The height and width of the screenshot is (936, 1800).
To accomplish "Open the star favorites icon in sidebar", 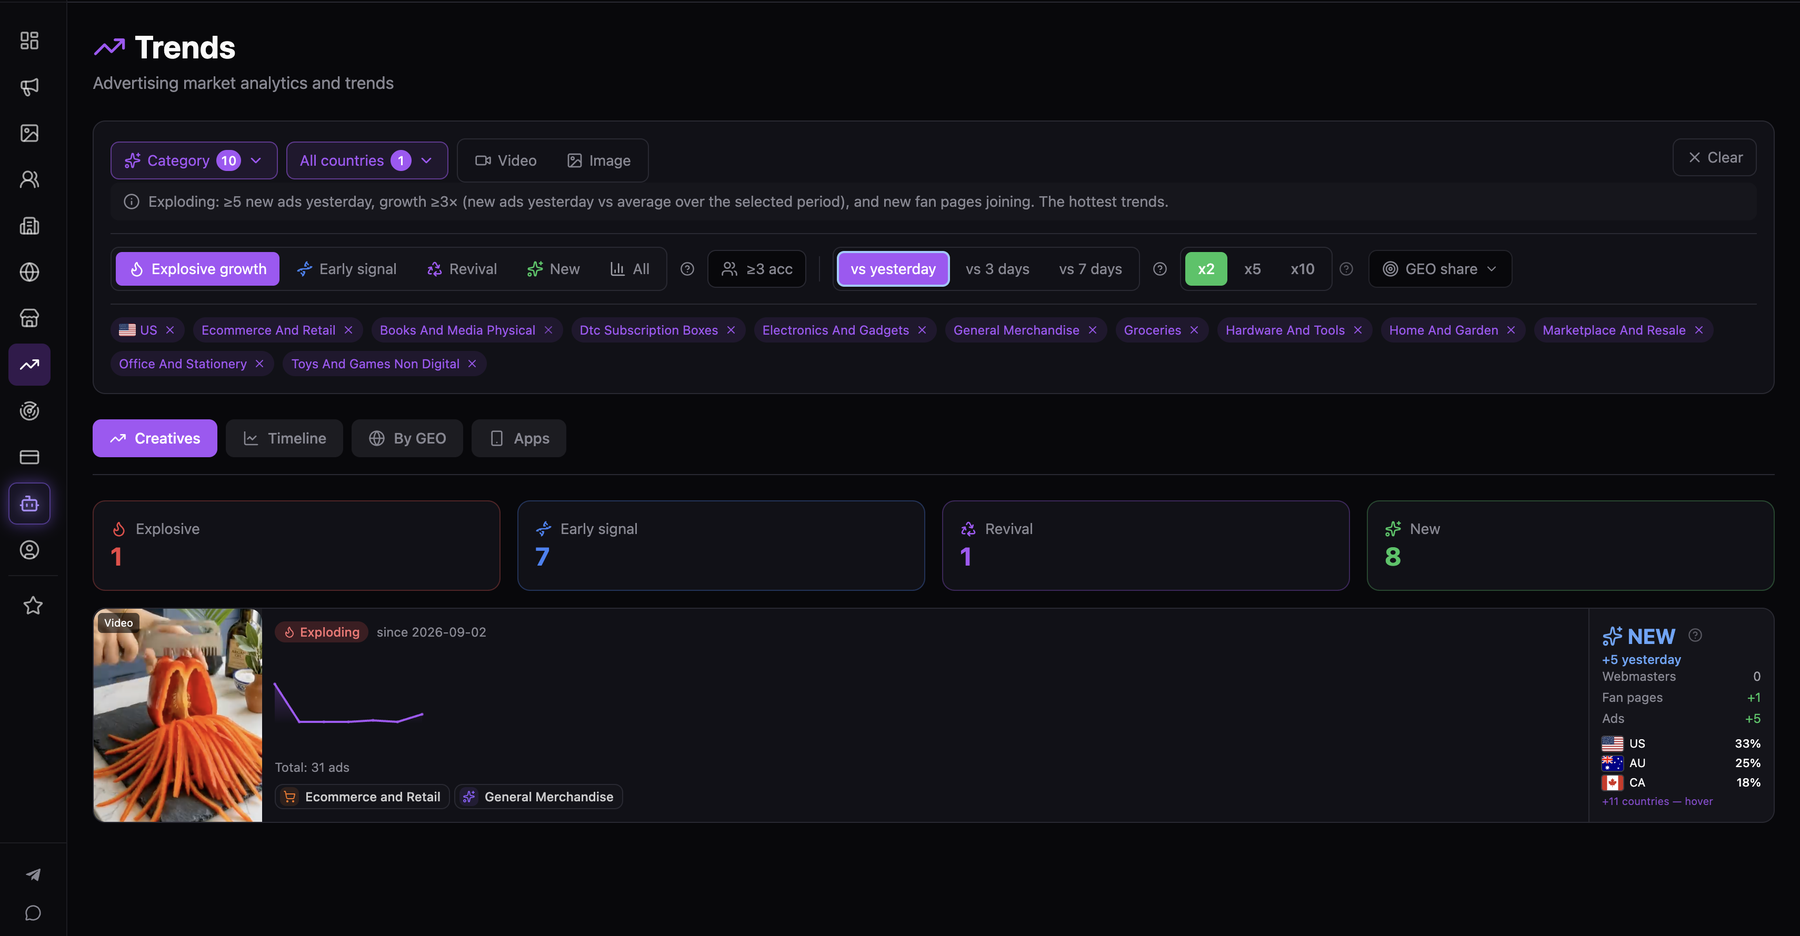I will click(33, 605).
